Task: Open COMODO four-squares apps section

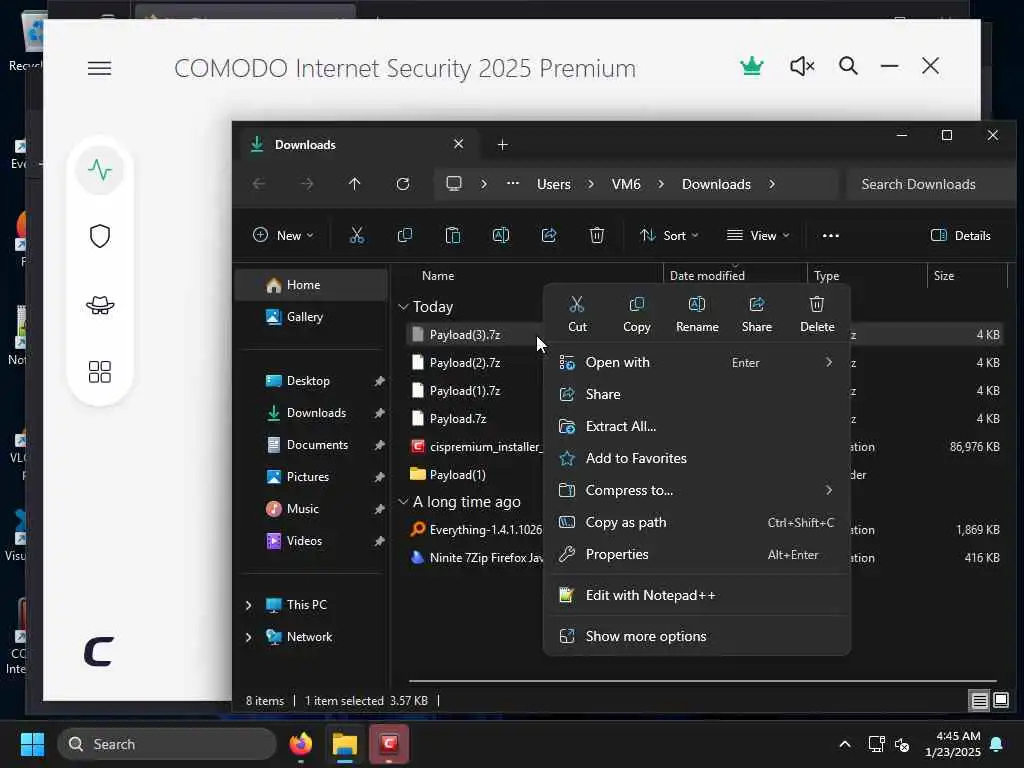Action: (x=100, y=372)
